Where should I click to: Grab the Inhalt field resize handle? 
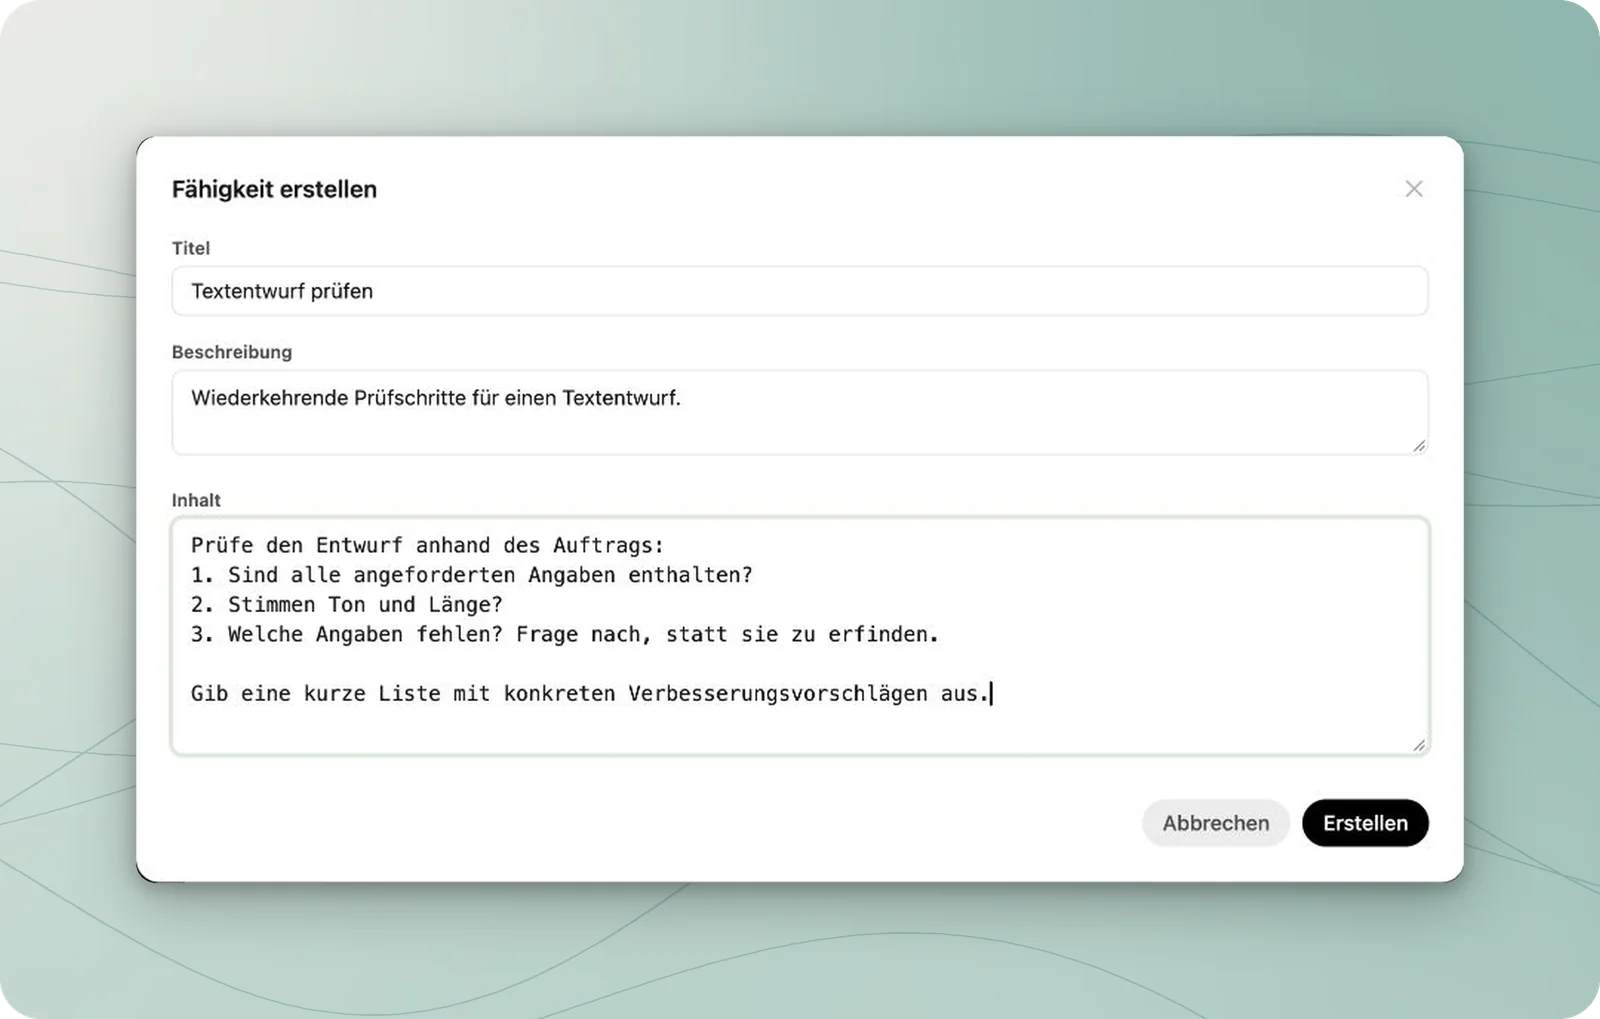pyautogui.click(x=1419, y=745)
